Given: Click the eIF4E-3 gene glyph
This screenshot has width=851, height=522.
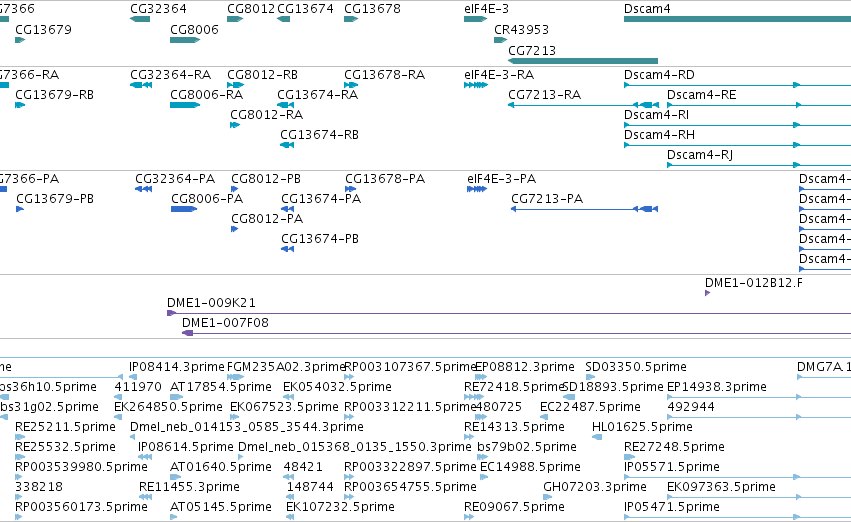Looking at the screenshot, I should (475, 19).
